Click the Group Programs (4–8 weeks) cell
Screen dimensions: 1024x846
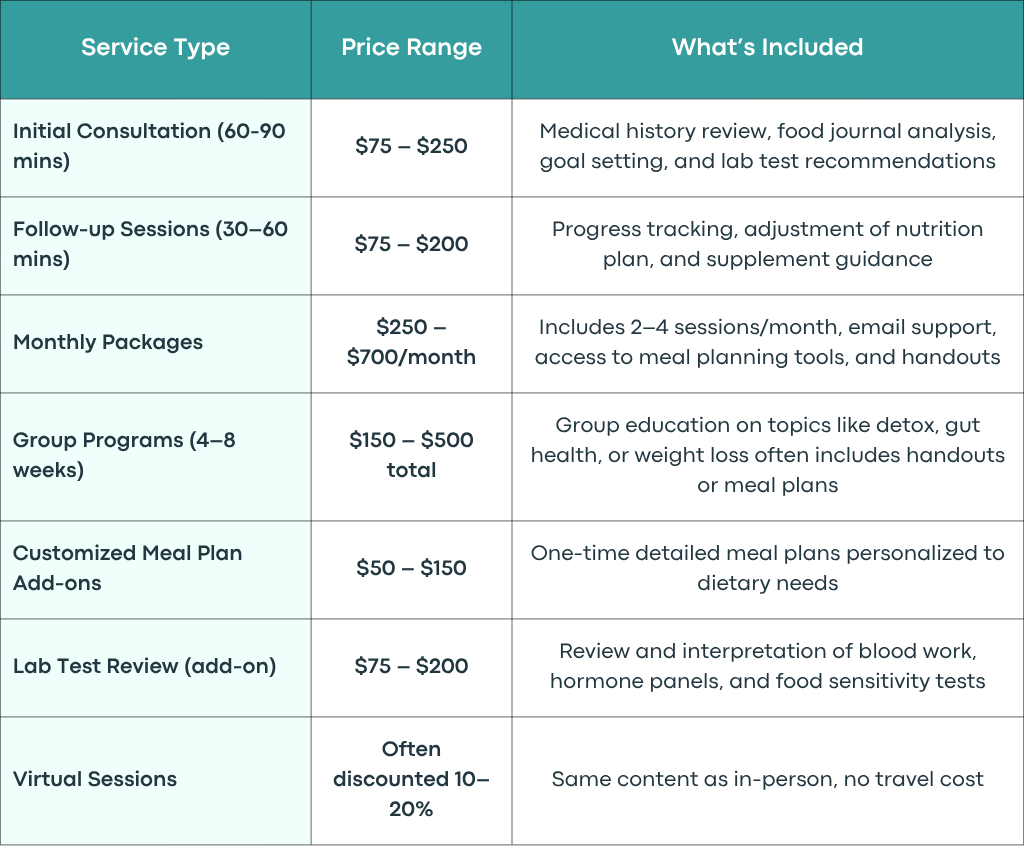coord(155,455)
